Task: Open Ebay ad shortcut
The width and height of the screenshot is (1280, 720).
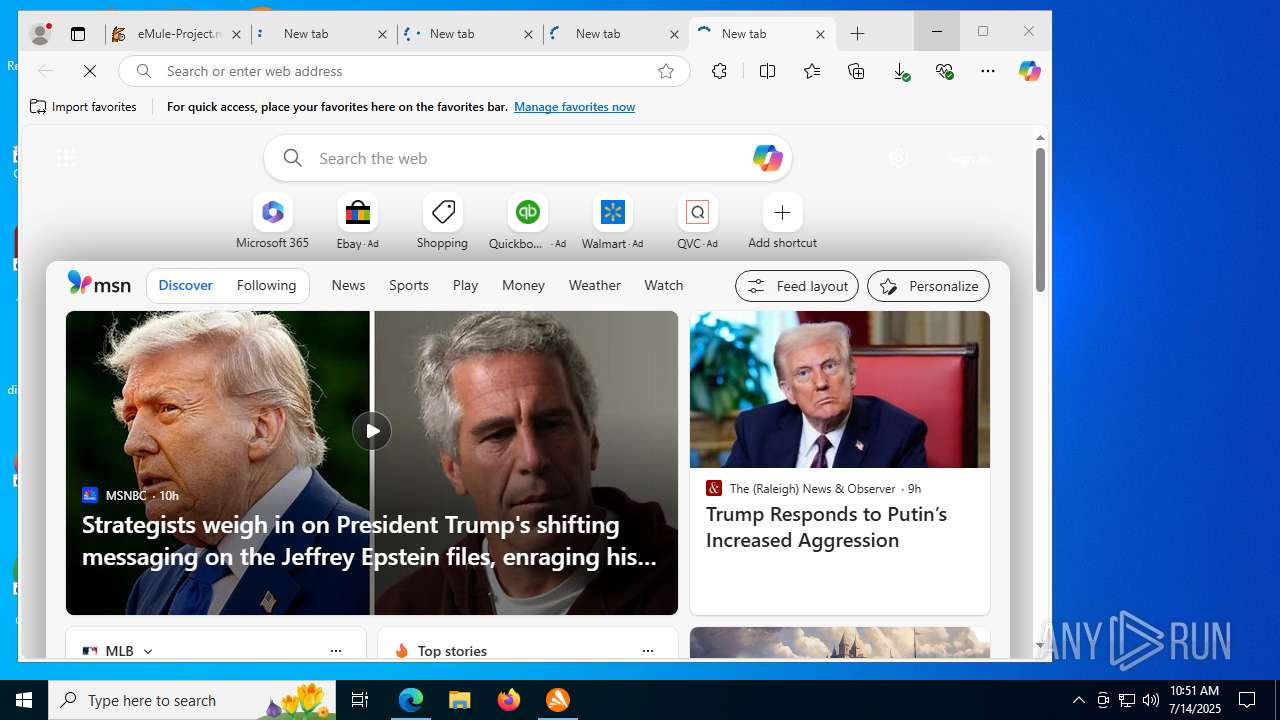Action: (357, 222)
